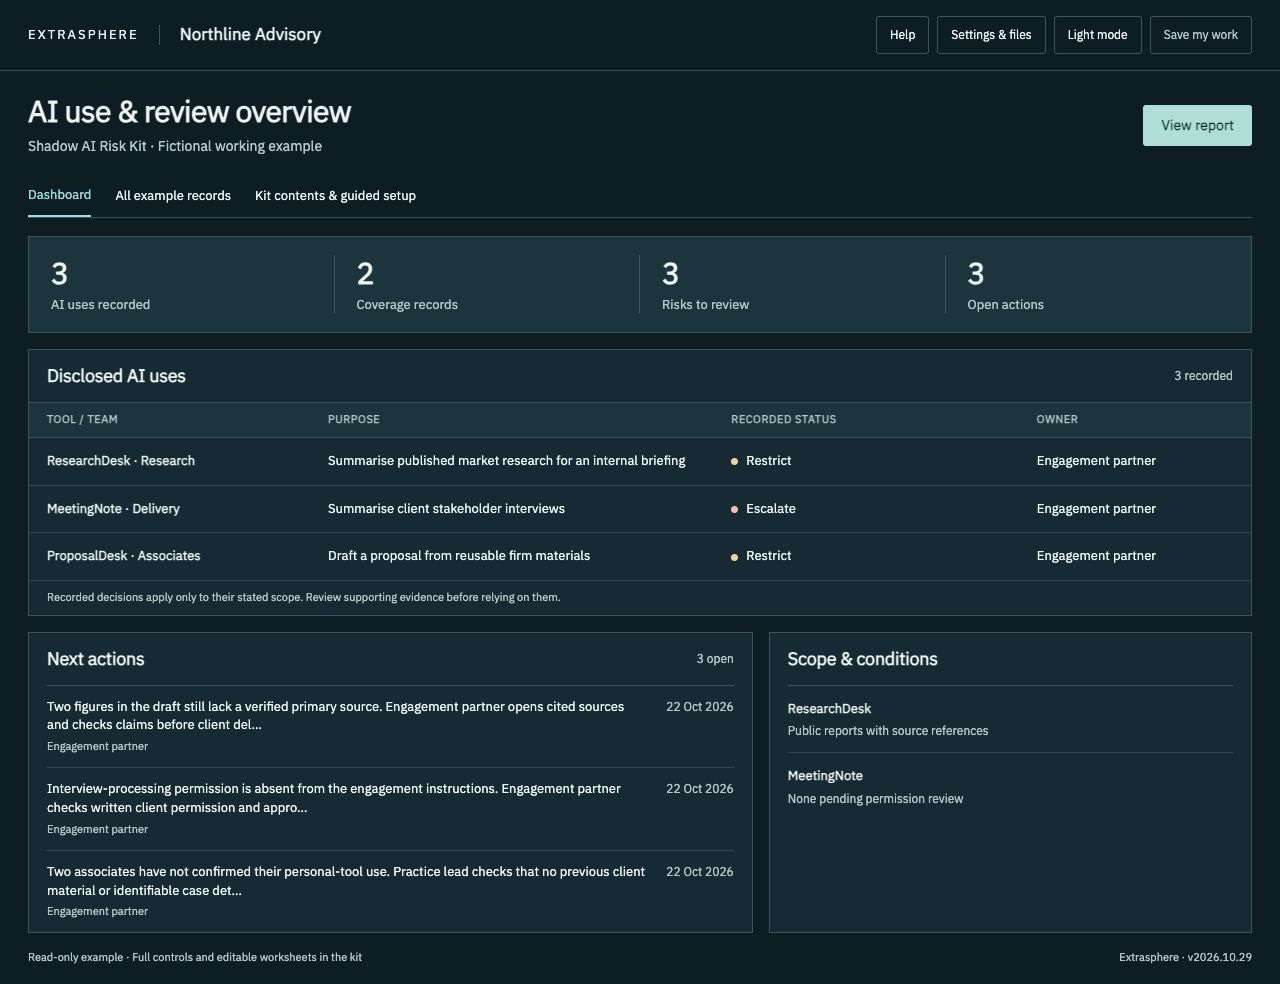Viewport: 1280px width, 984px height.
Task: Select the Risks to review stat
Action: [792, 285]
